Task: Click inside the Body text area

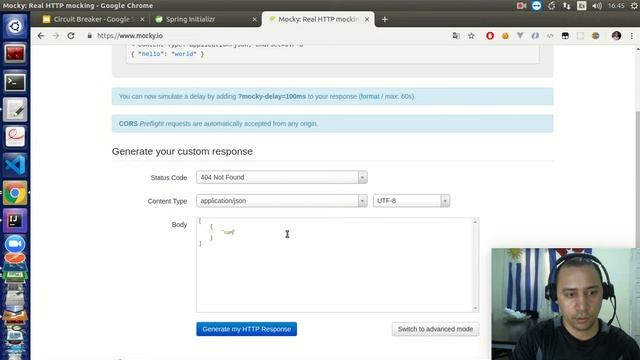Action: click(x=334, y=265)
